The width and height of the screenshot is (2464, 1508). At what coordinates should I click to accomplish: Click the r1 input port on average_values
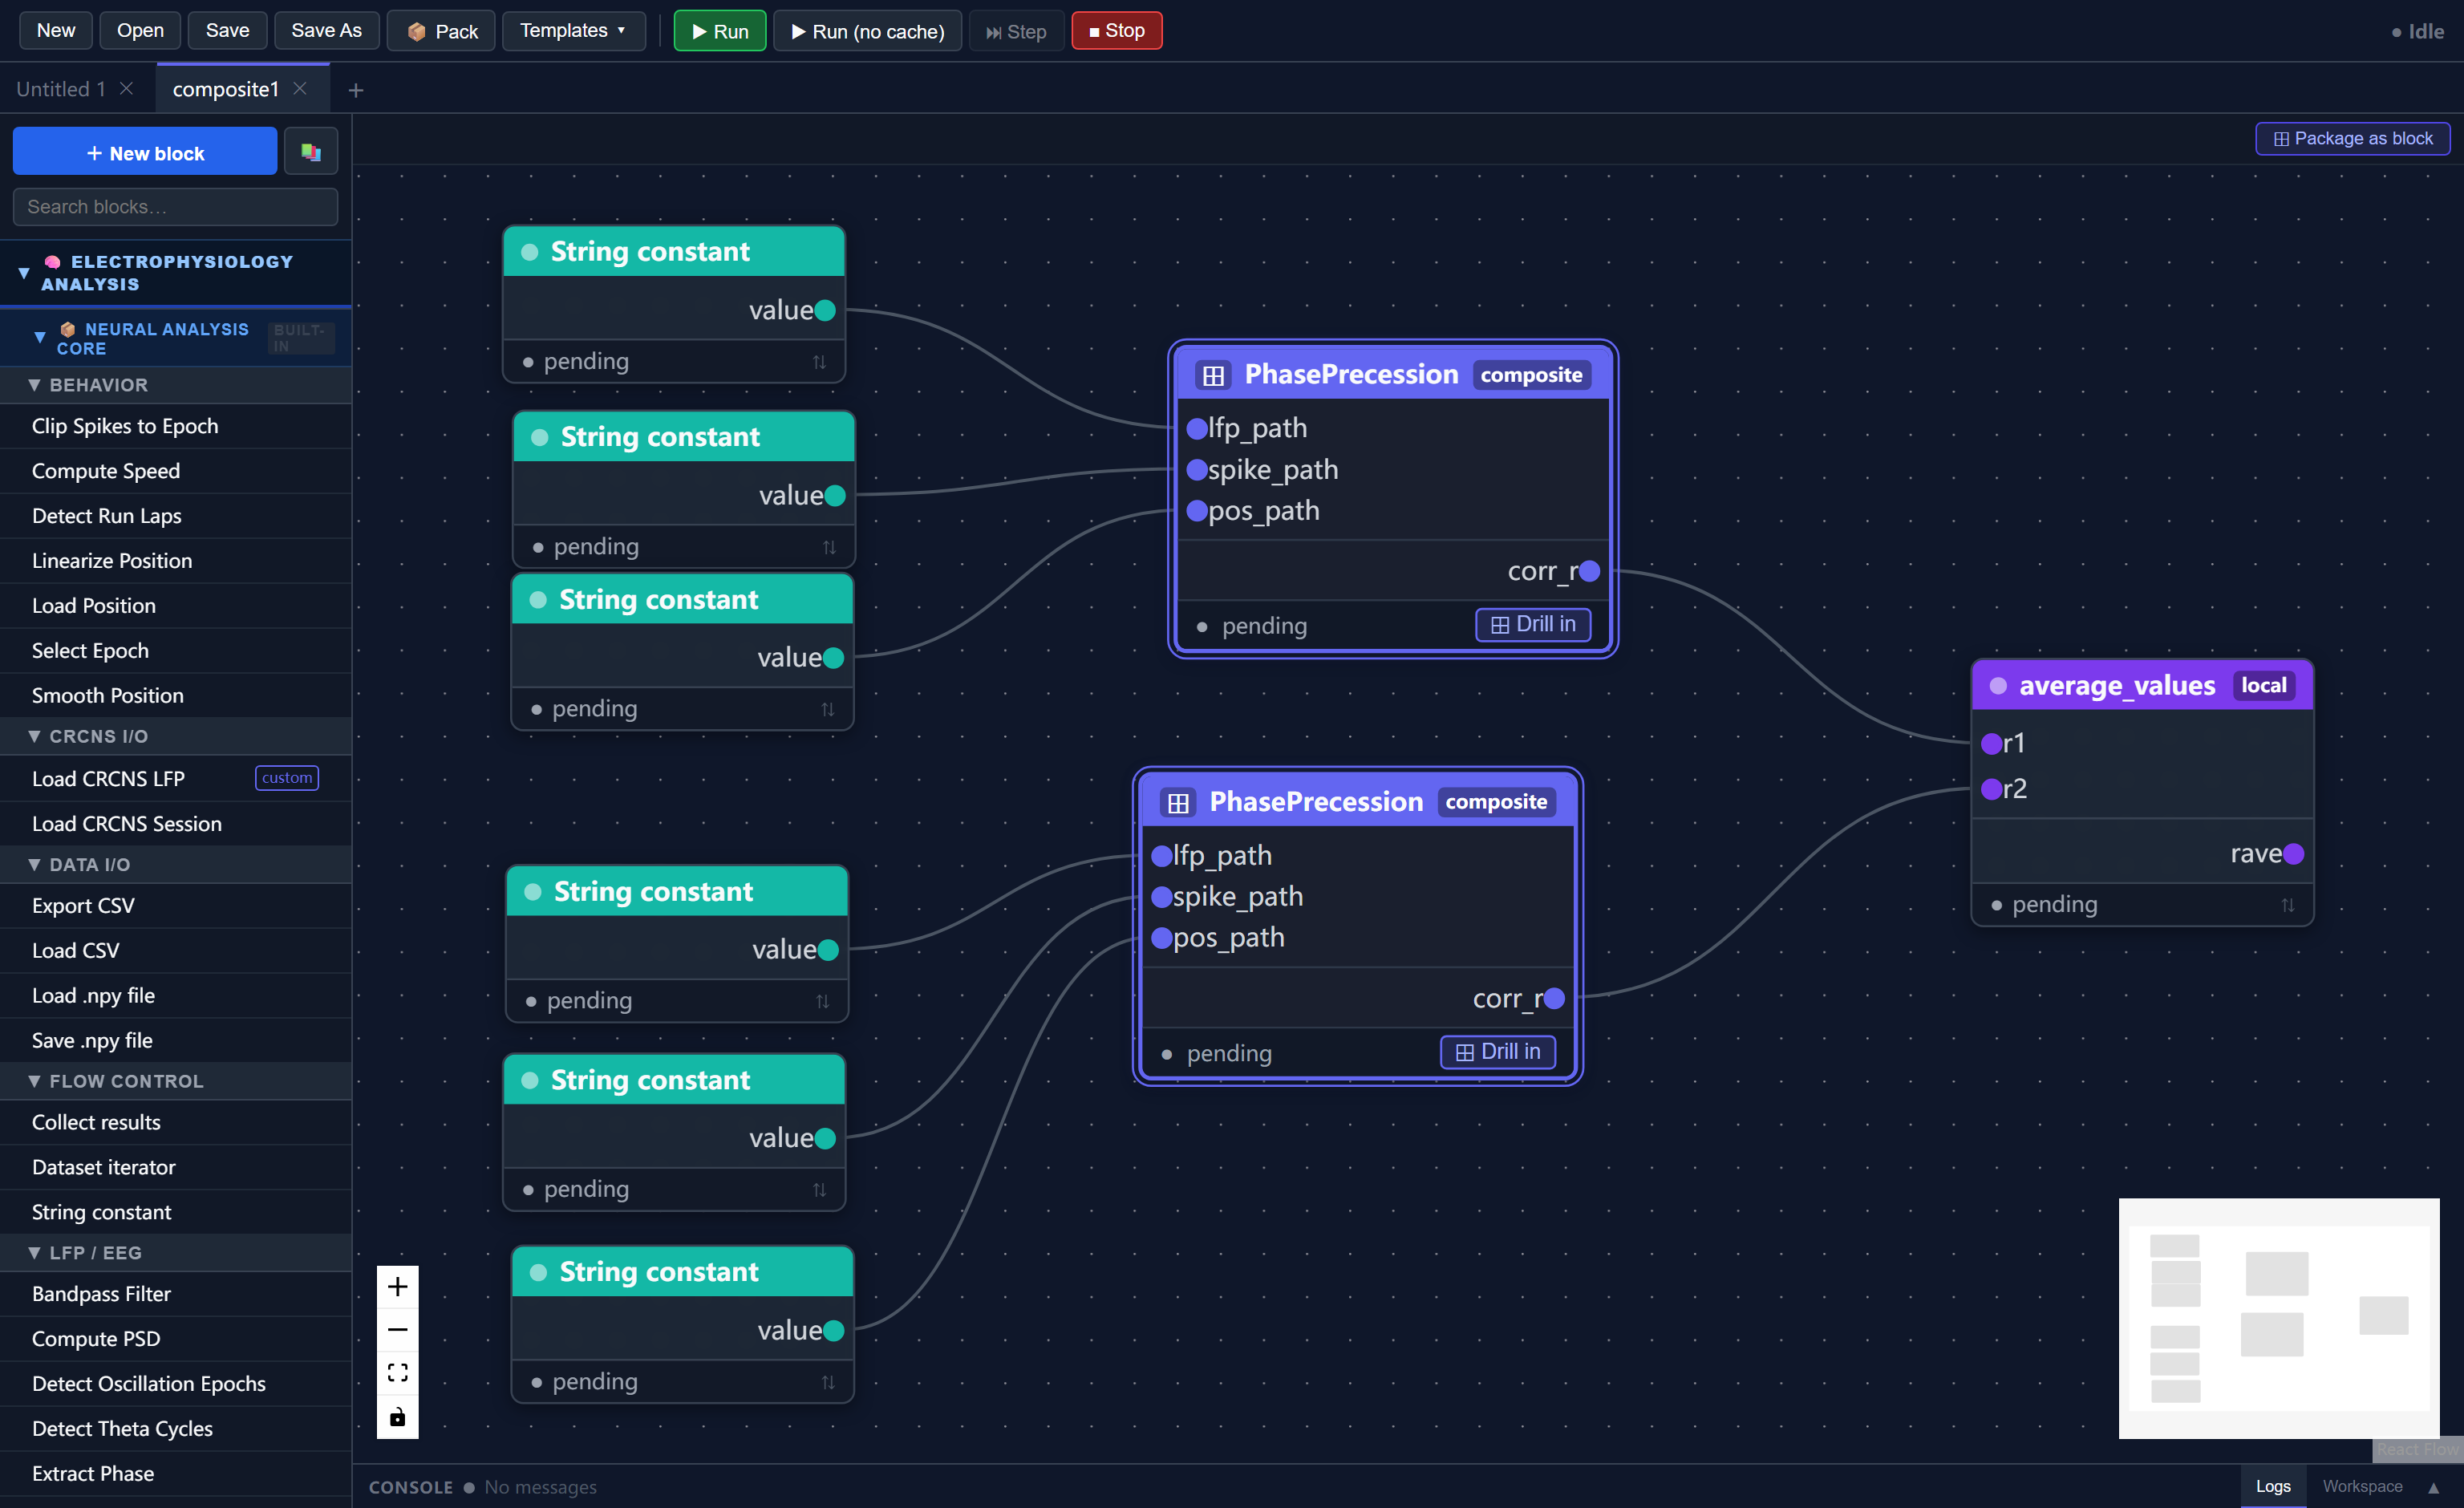click(1991, 743)
